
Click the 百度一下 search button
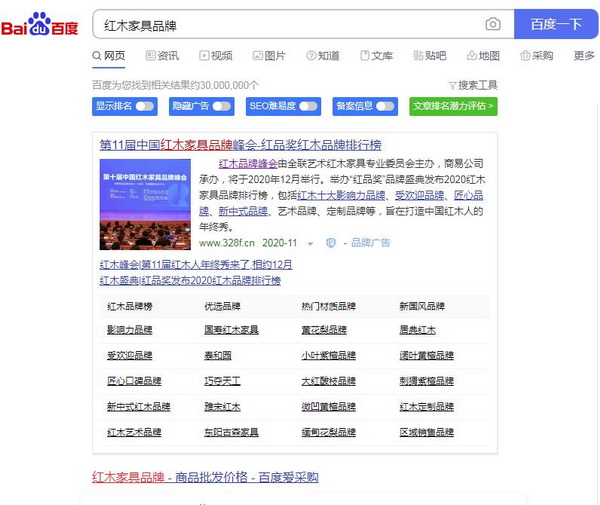(x=556, y=24)
